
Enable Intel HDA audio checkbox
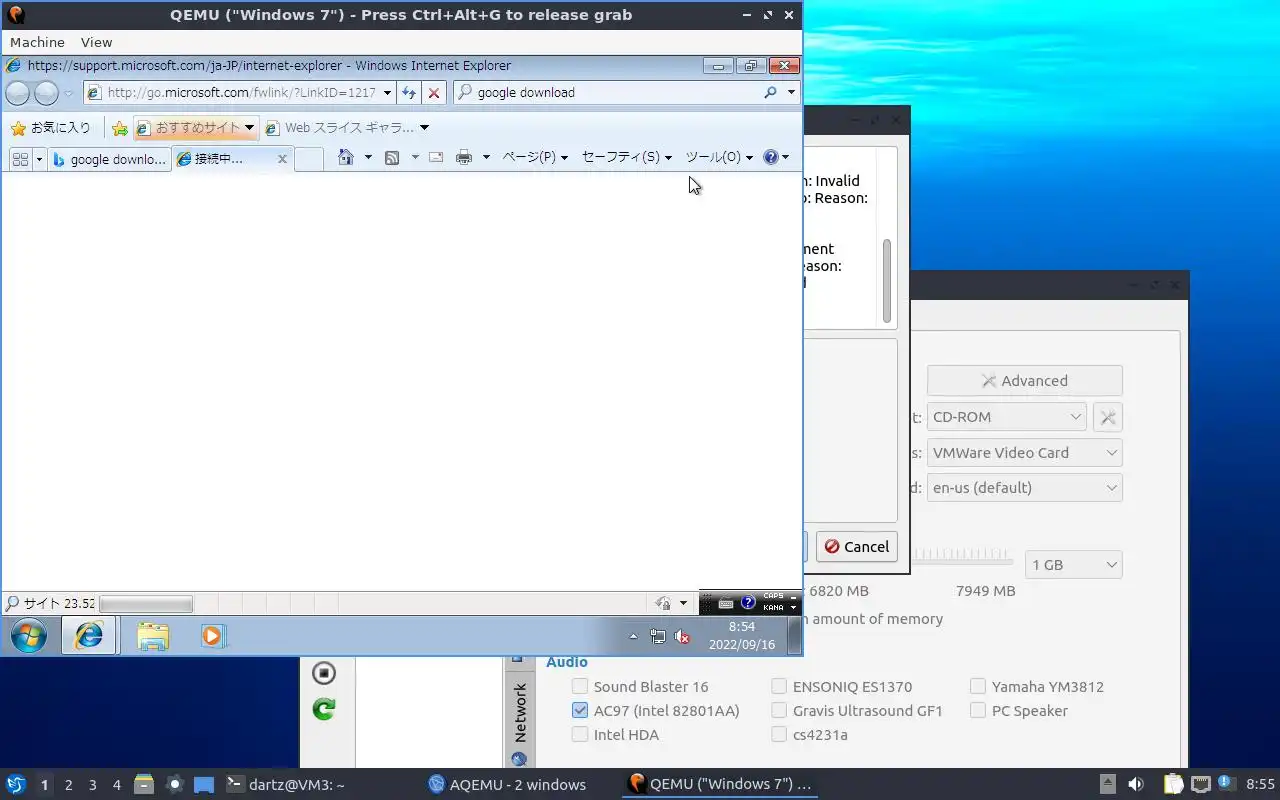(580, 735)
